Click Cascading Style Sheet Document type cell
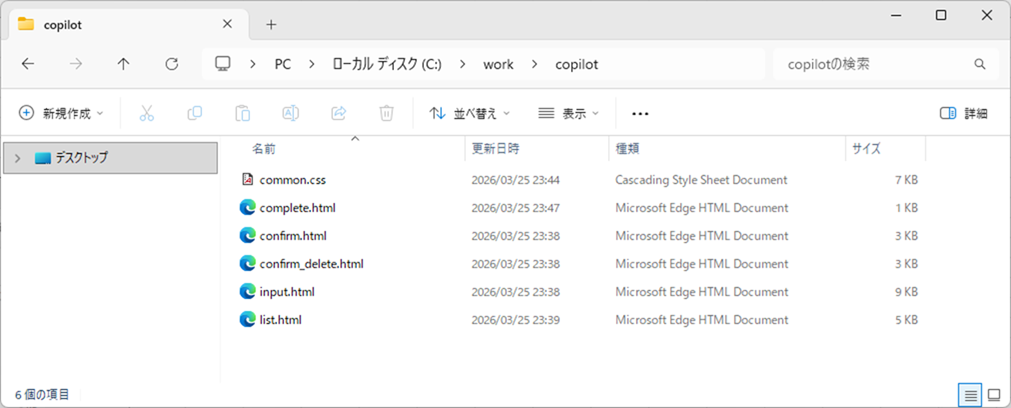Viewport: 1011px width, 408px height. coord(702,180)
